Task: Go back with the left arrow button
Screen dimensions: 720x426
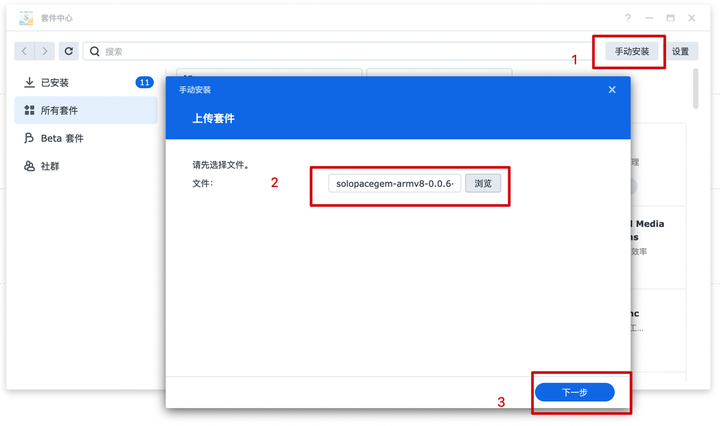Action: [x=24, y=51]
